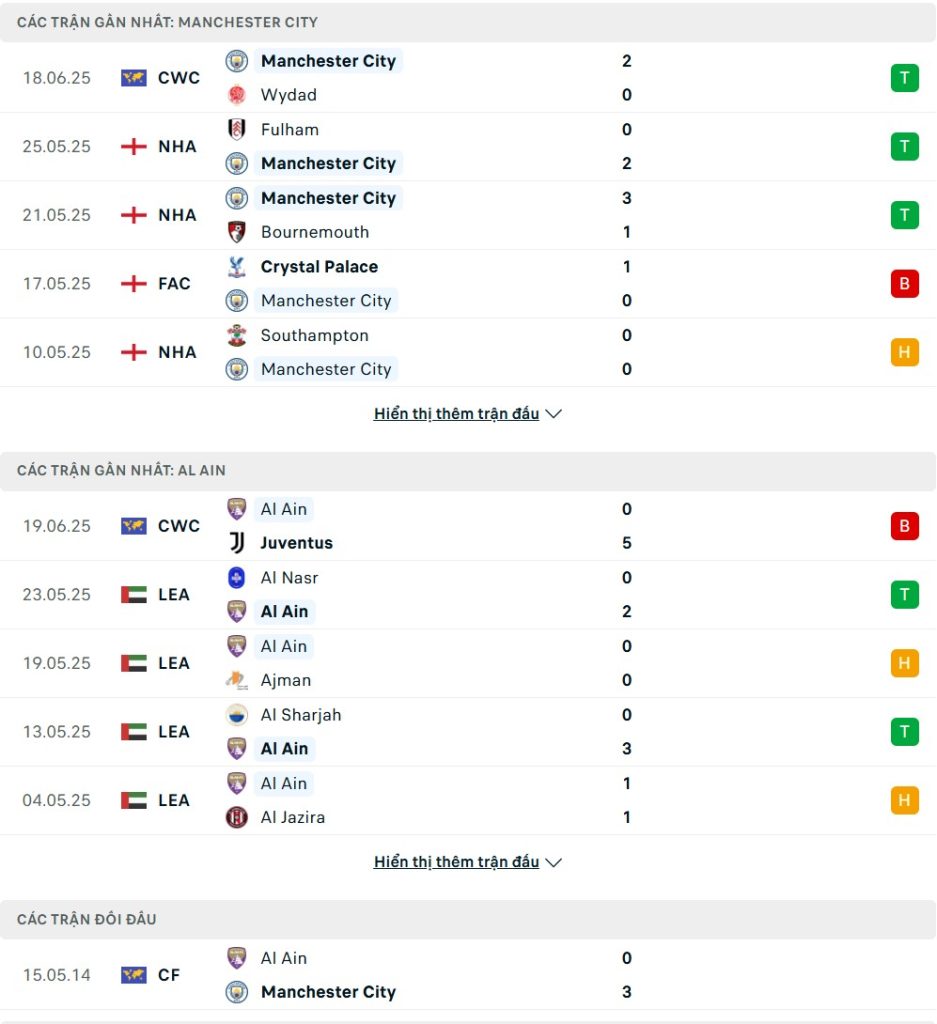Click the red B badge for Crystal Palace match
This screenshot has width=937, height=1024.
pyautogui.click(x=904, y=283)
